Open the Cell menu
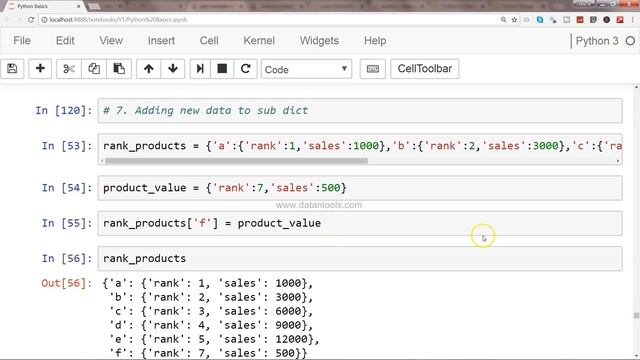Screen dimensions: 640x360 [209, 41]
